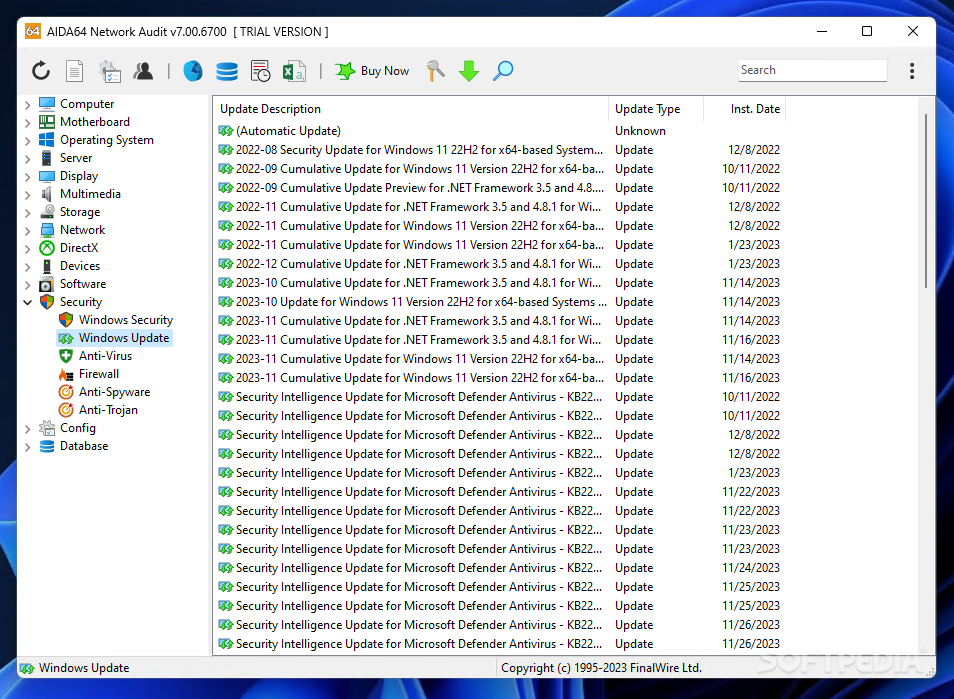Open the blue pie chart statistics icon
The height and width of the screenshot is (699, 954).
point(193,71)
